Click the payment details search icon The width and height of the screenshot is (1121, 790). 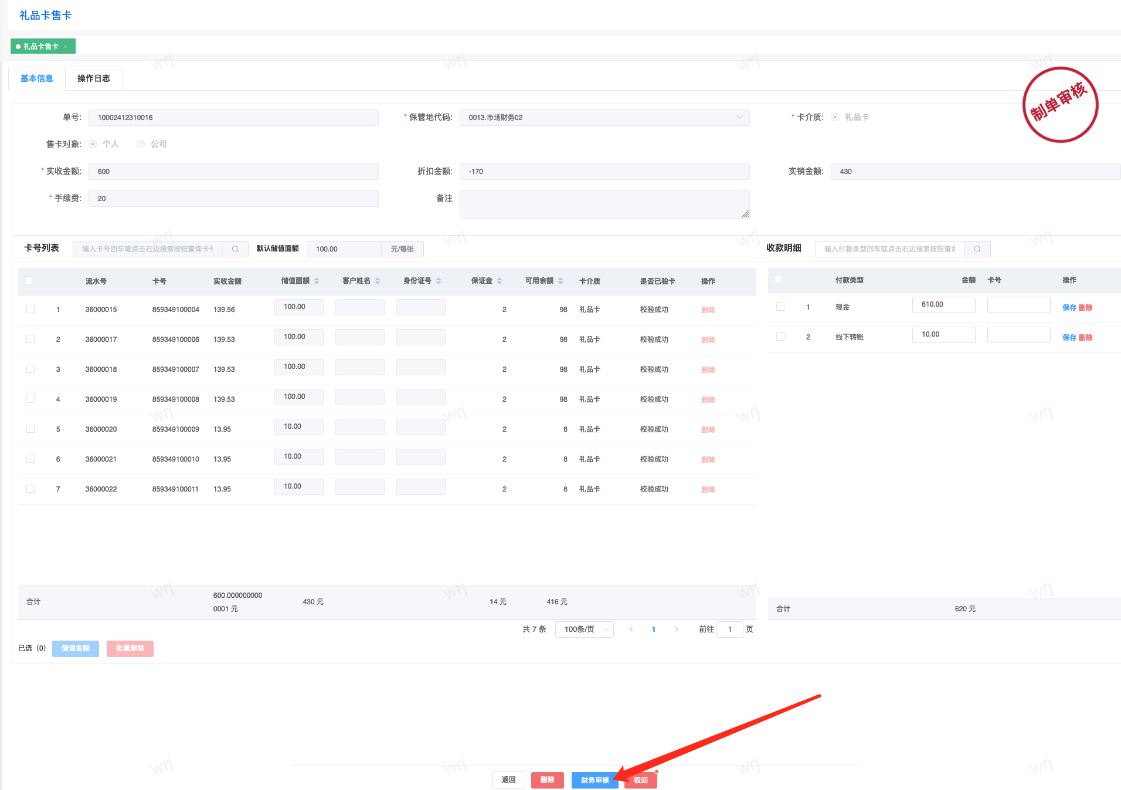click(977, 249)
